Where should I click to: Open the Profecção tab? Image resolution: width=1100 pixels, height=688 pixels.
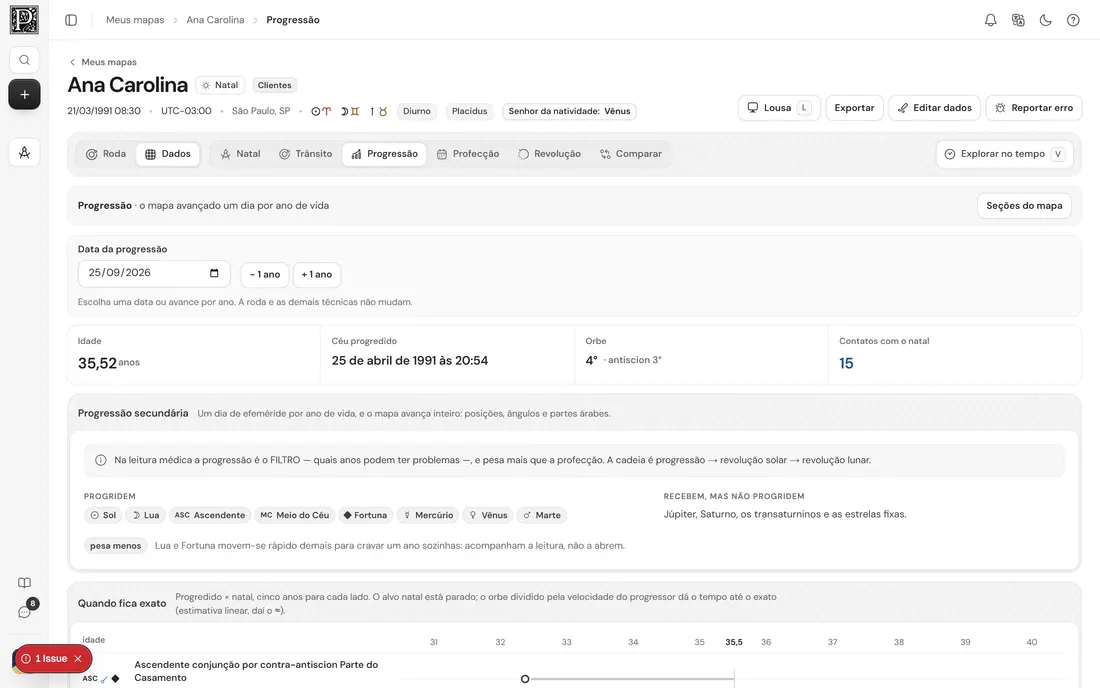tap(468, 154)
